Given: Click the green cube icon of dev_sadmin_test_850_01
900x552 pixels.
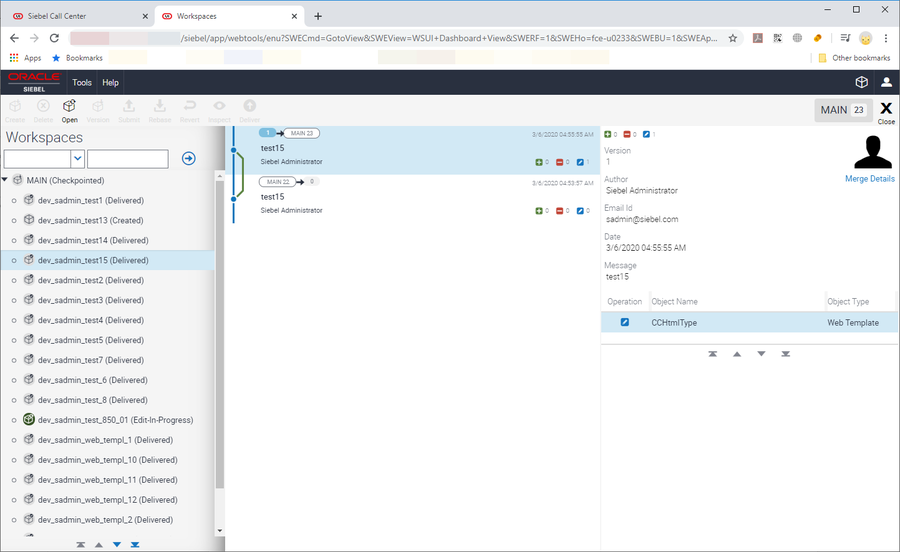Looking at the screenshot, I should (x=29, y=419).
